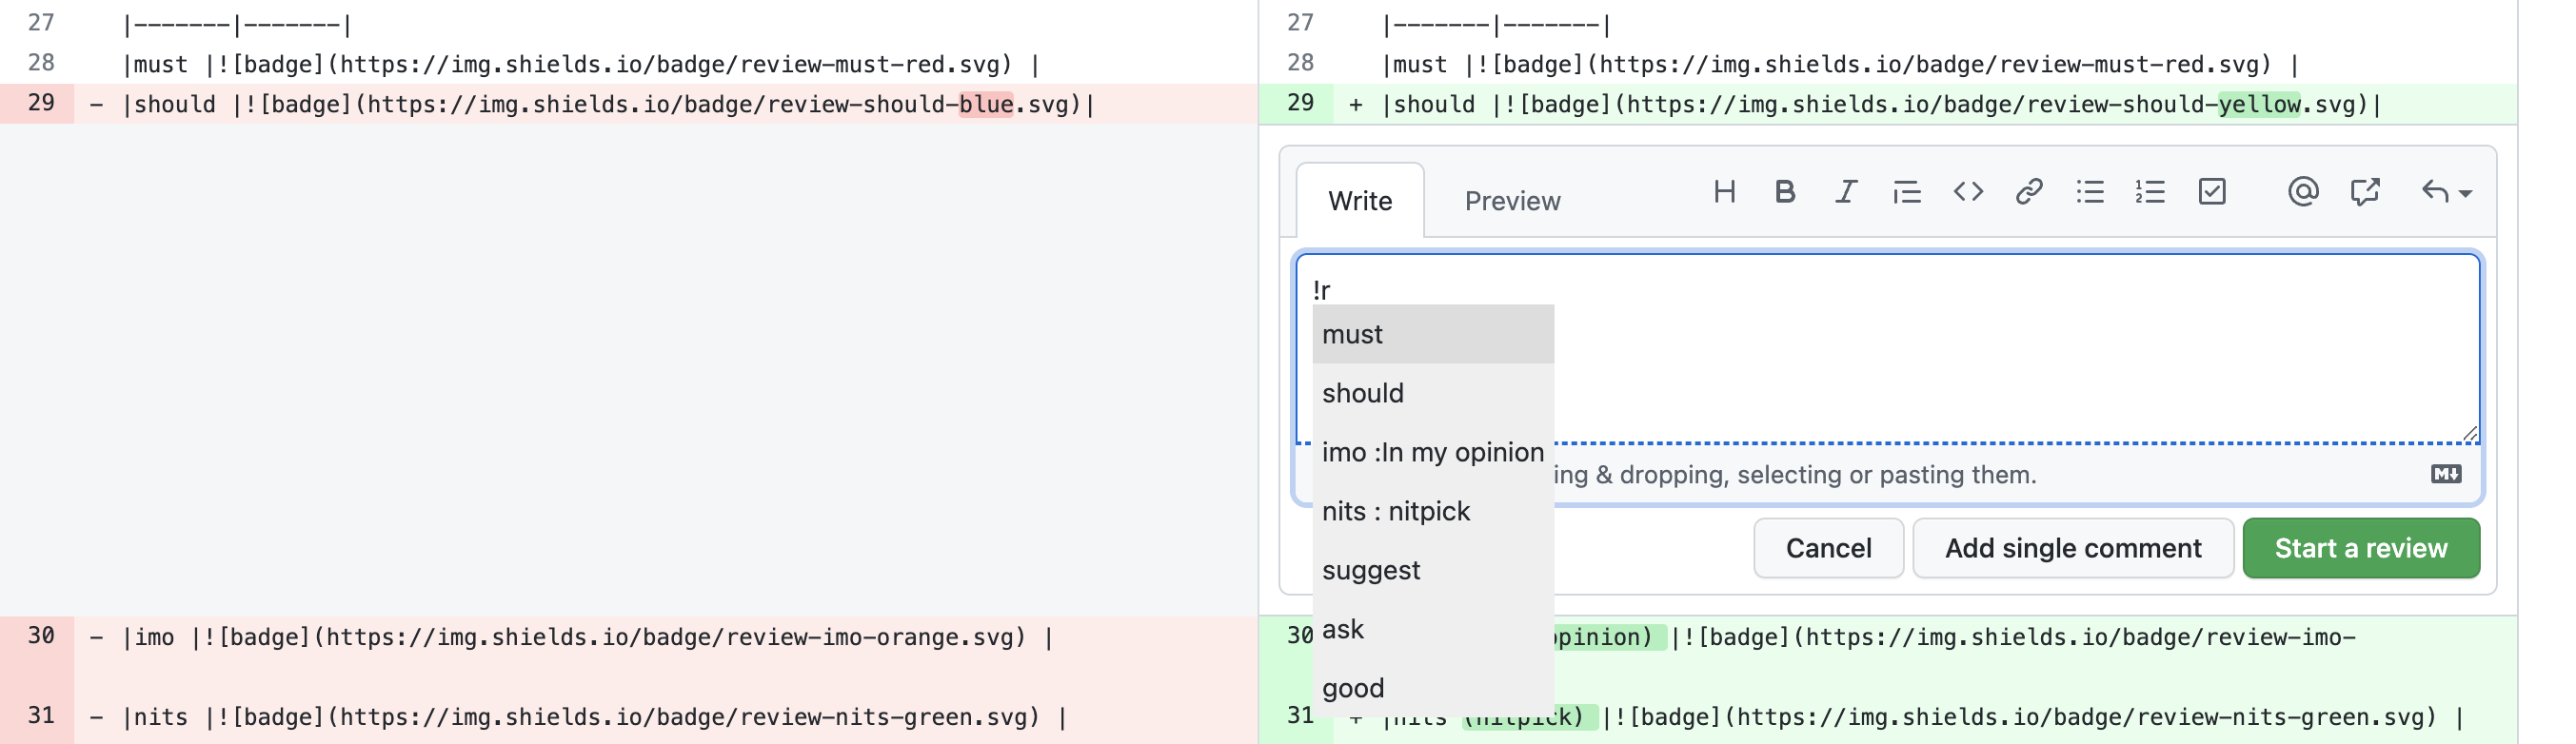Switch to the Preview tab
This screenshot has width=2576, height=744.
click(x=1511, y=201)
